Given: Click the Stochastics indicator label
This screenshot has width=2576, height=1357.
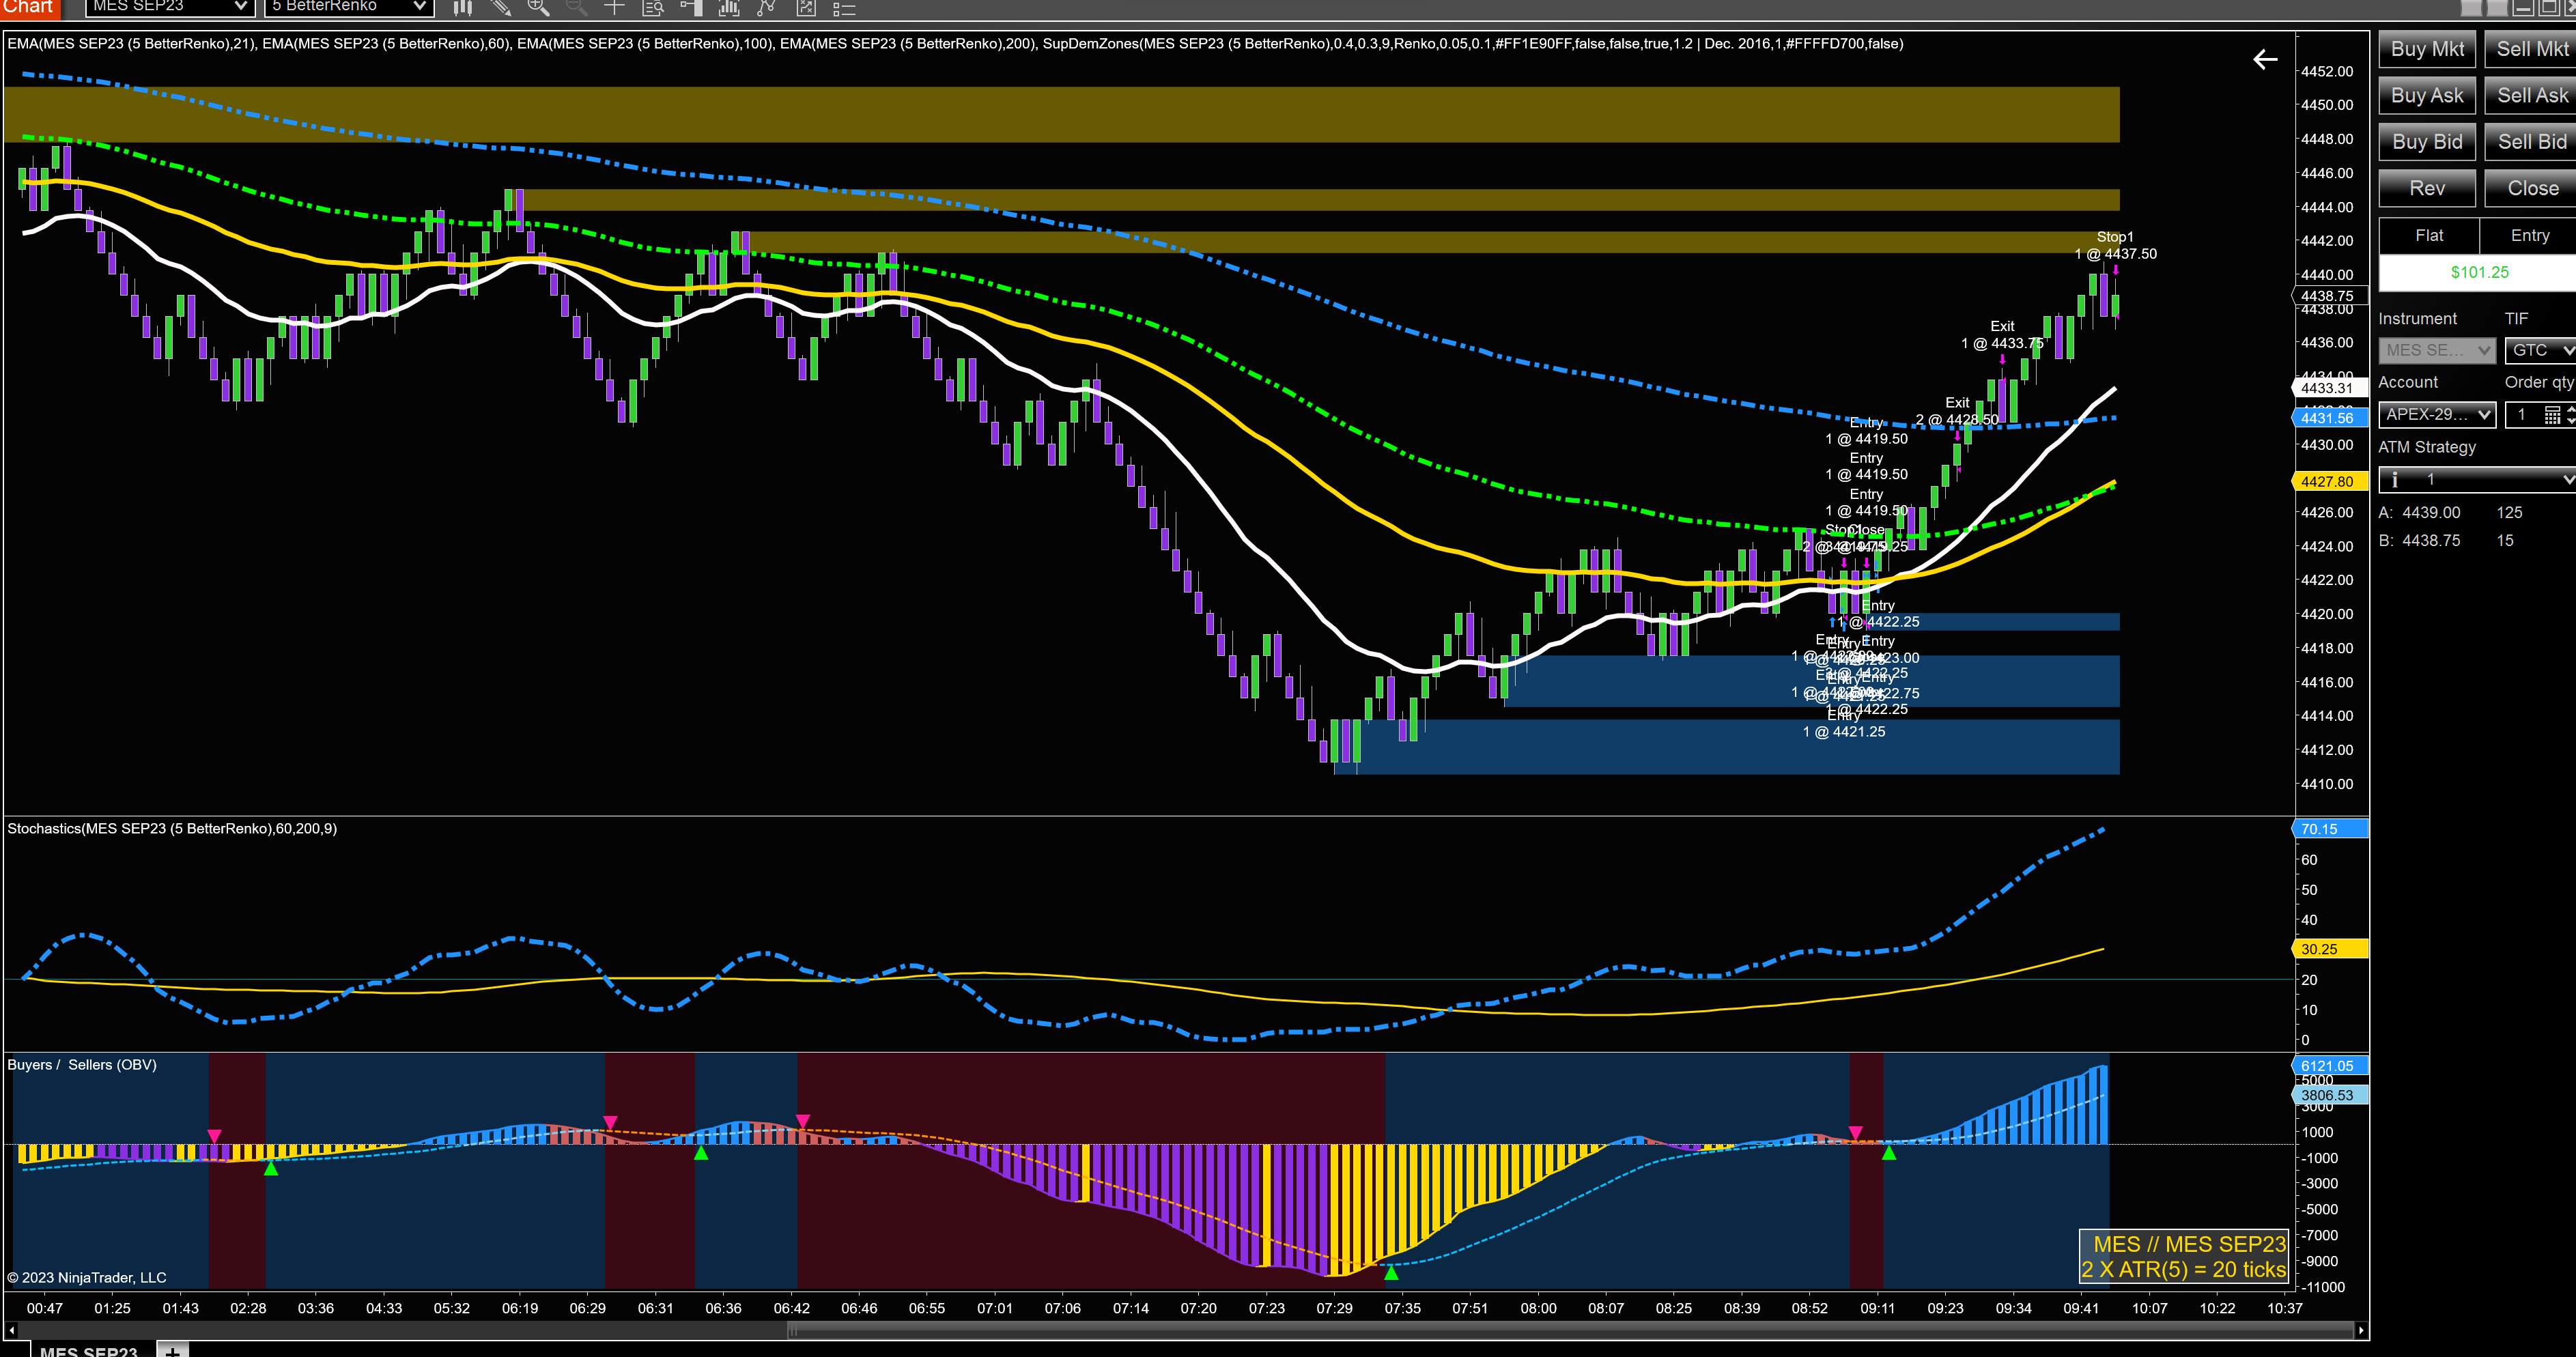Looking at the screenshot, I should pos(172,828).
